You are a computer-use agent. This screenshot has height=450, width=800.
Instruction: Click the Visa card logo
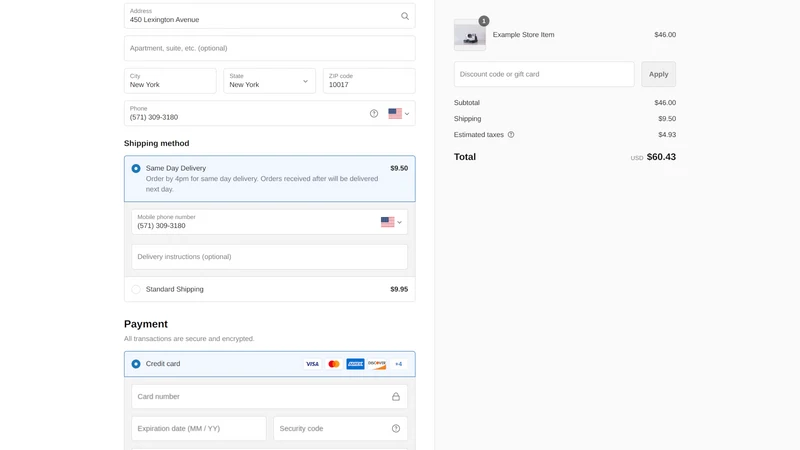click(312, 364)
